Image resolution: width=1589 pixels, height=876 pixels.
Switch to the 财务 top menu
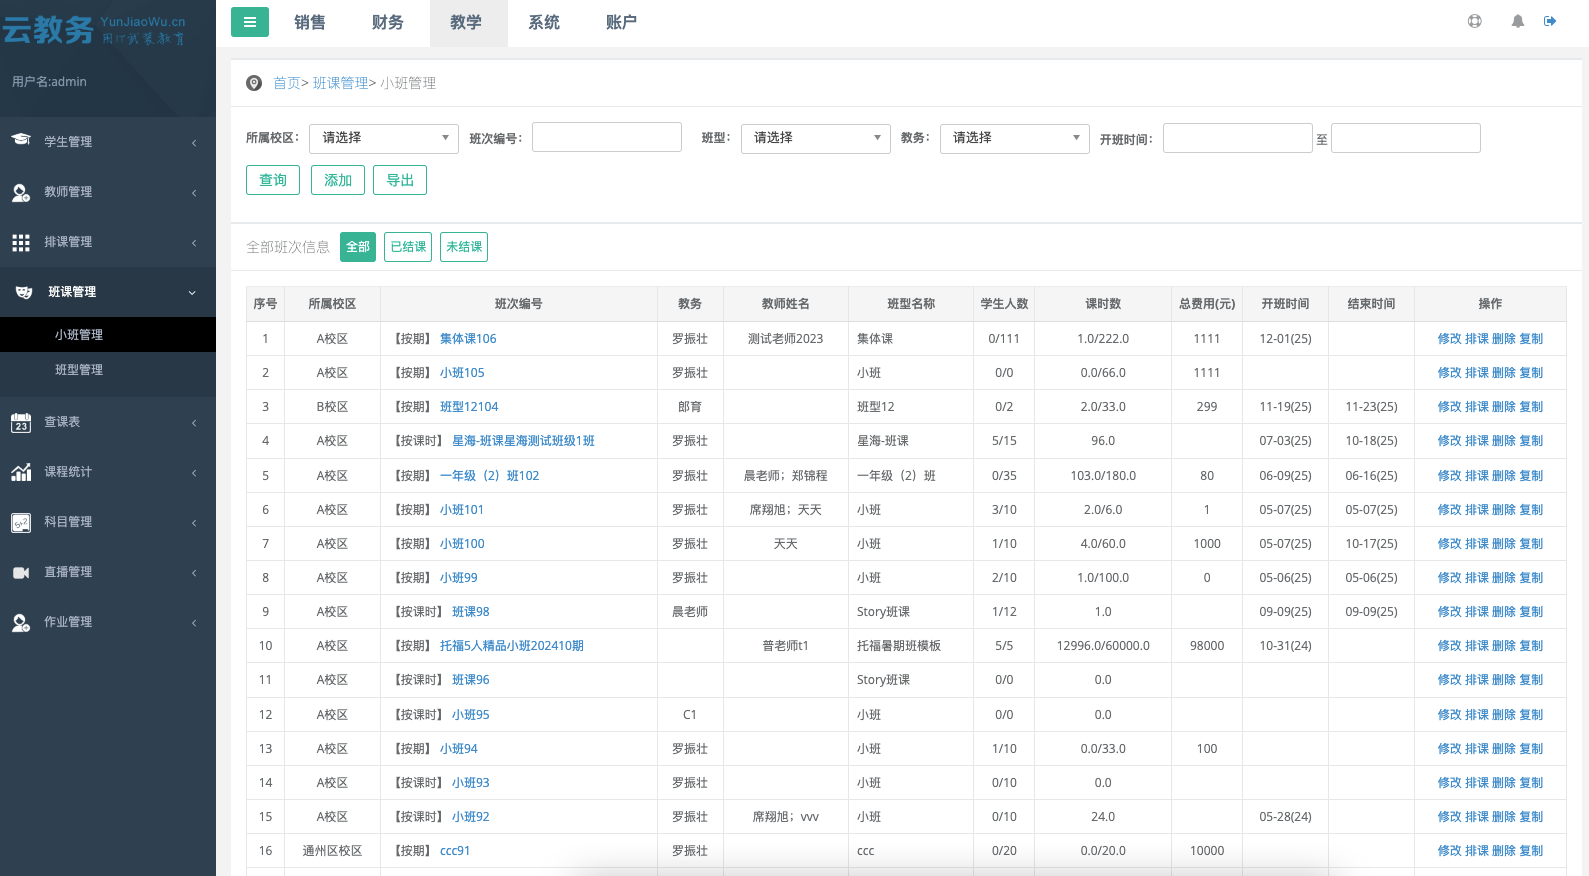pyautogui.click(x=387, y=23)
